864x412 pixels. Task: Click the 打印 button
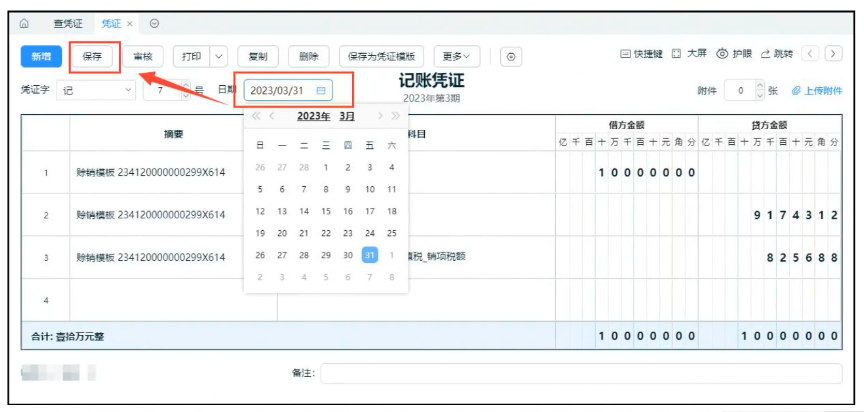tap(192, 56)
